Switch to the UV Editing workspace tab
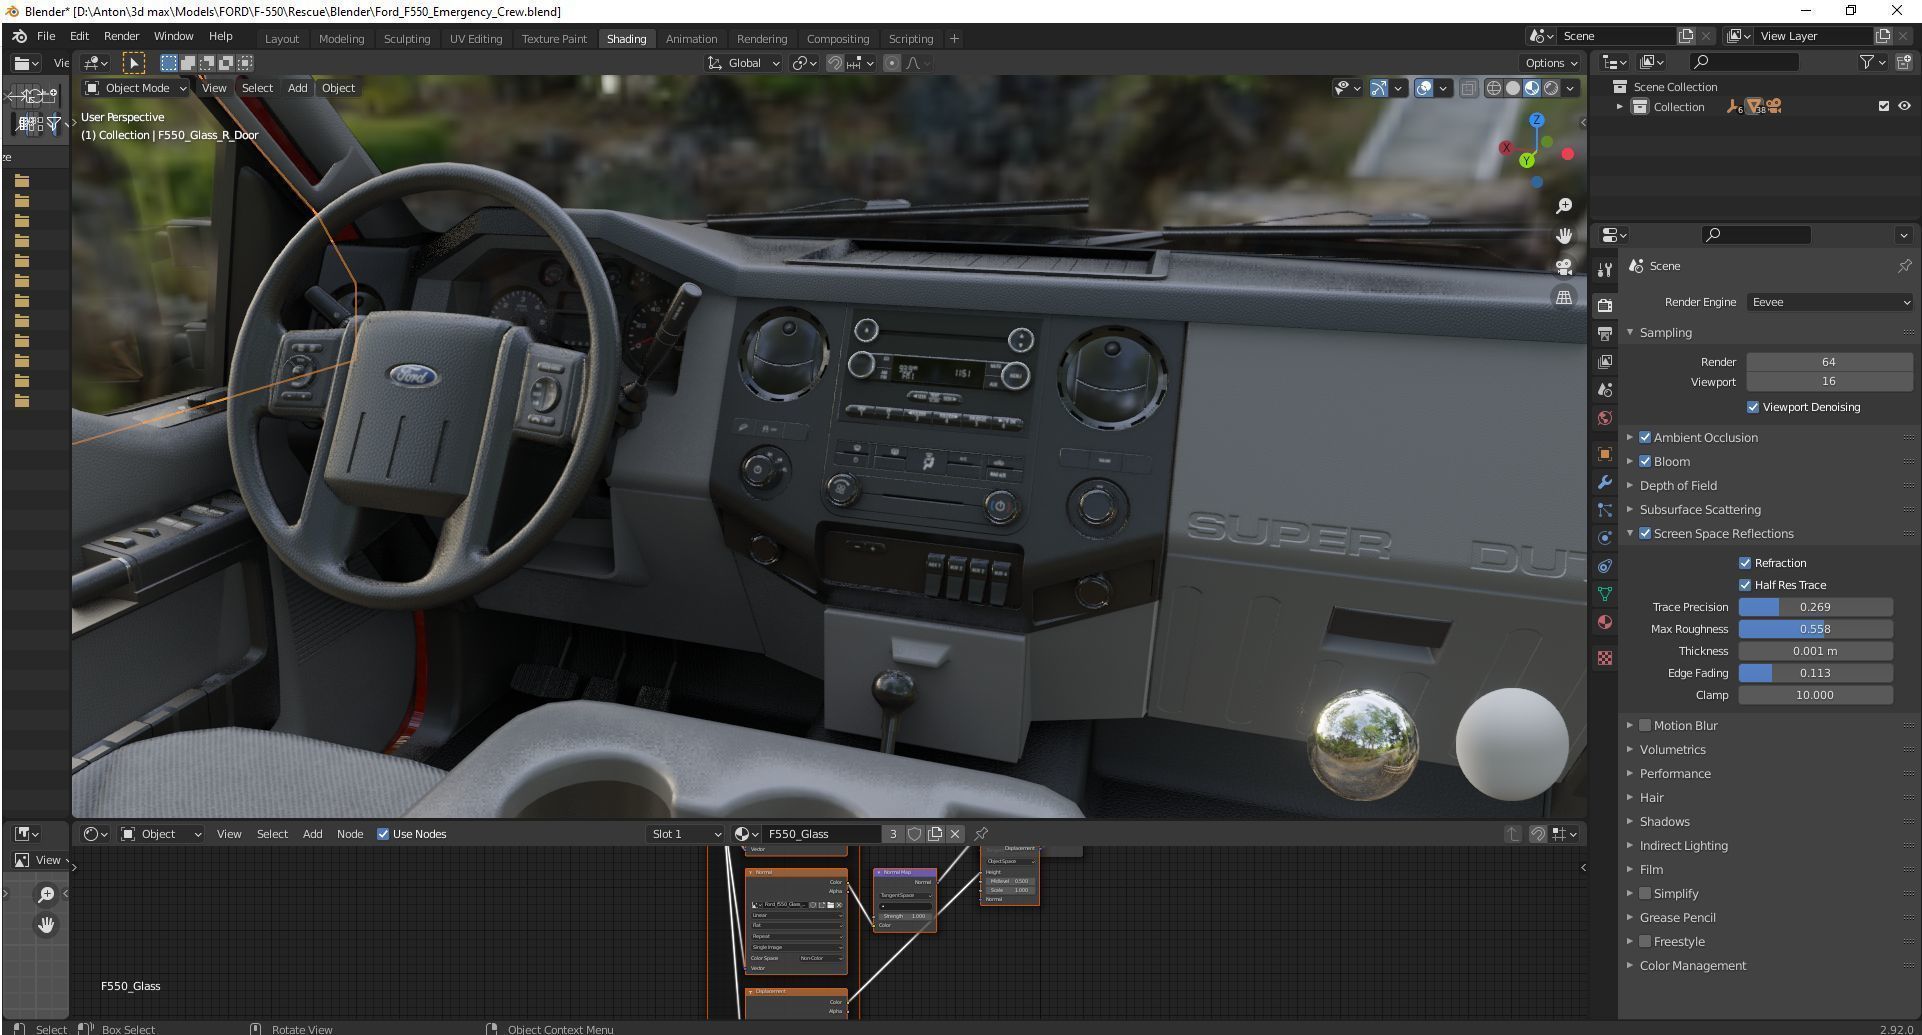 (x=476, y=39)
